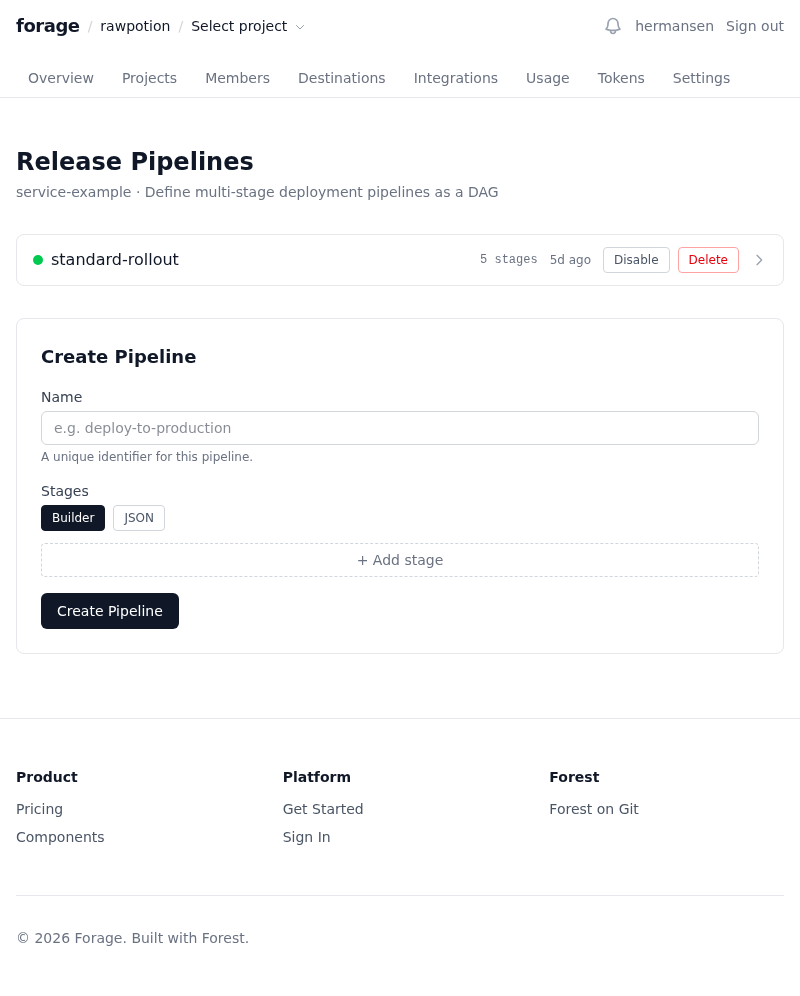Navigate to the Settings tab

701,78
